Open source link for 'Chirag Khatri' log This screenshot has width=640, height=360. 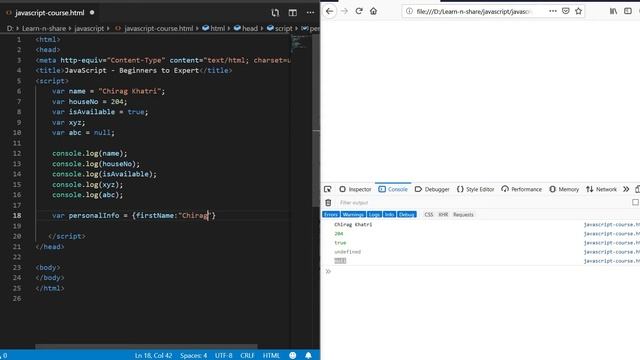point(611,224)
